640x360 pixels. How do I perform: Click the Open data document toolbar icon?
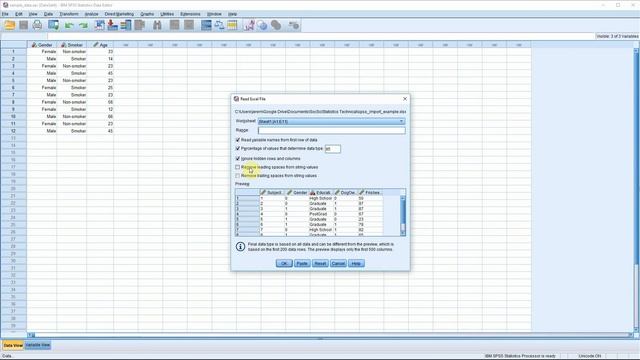coord(9,25)
